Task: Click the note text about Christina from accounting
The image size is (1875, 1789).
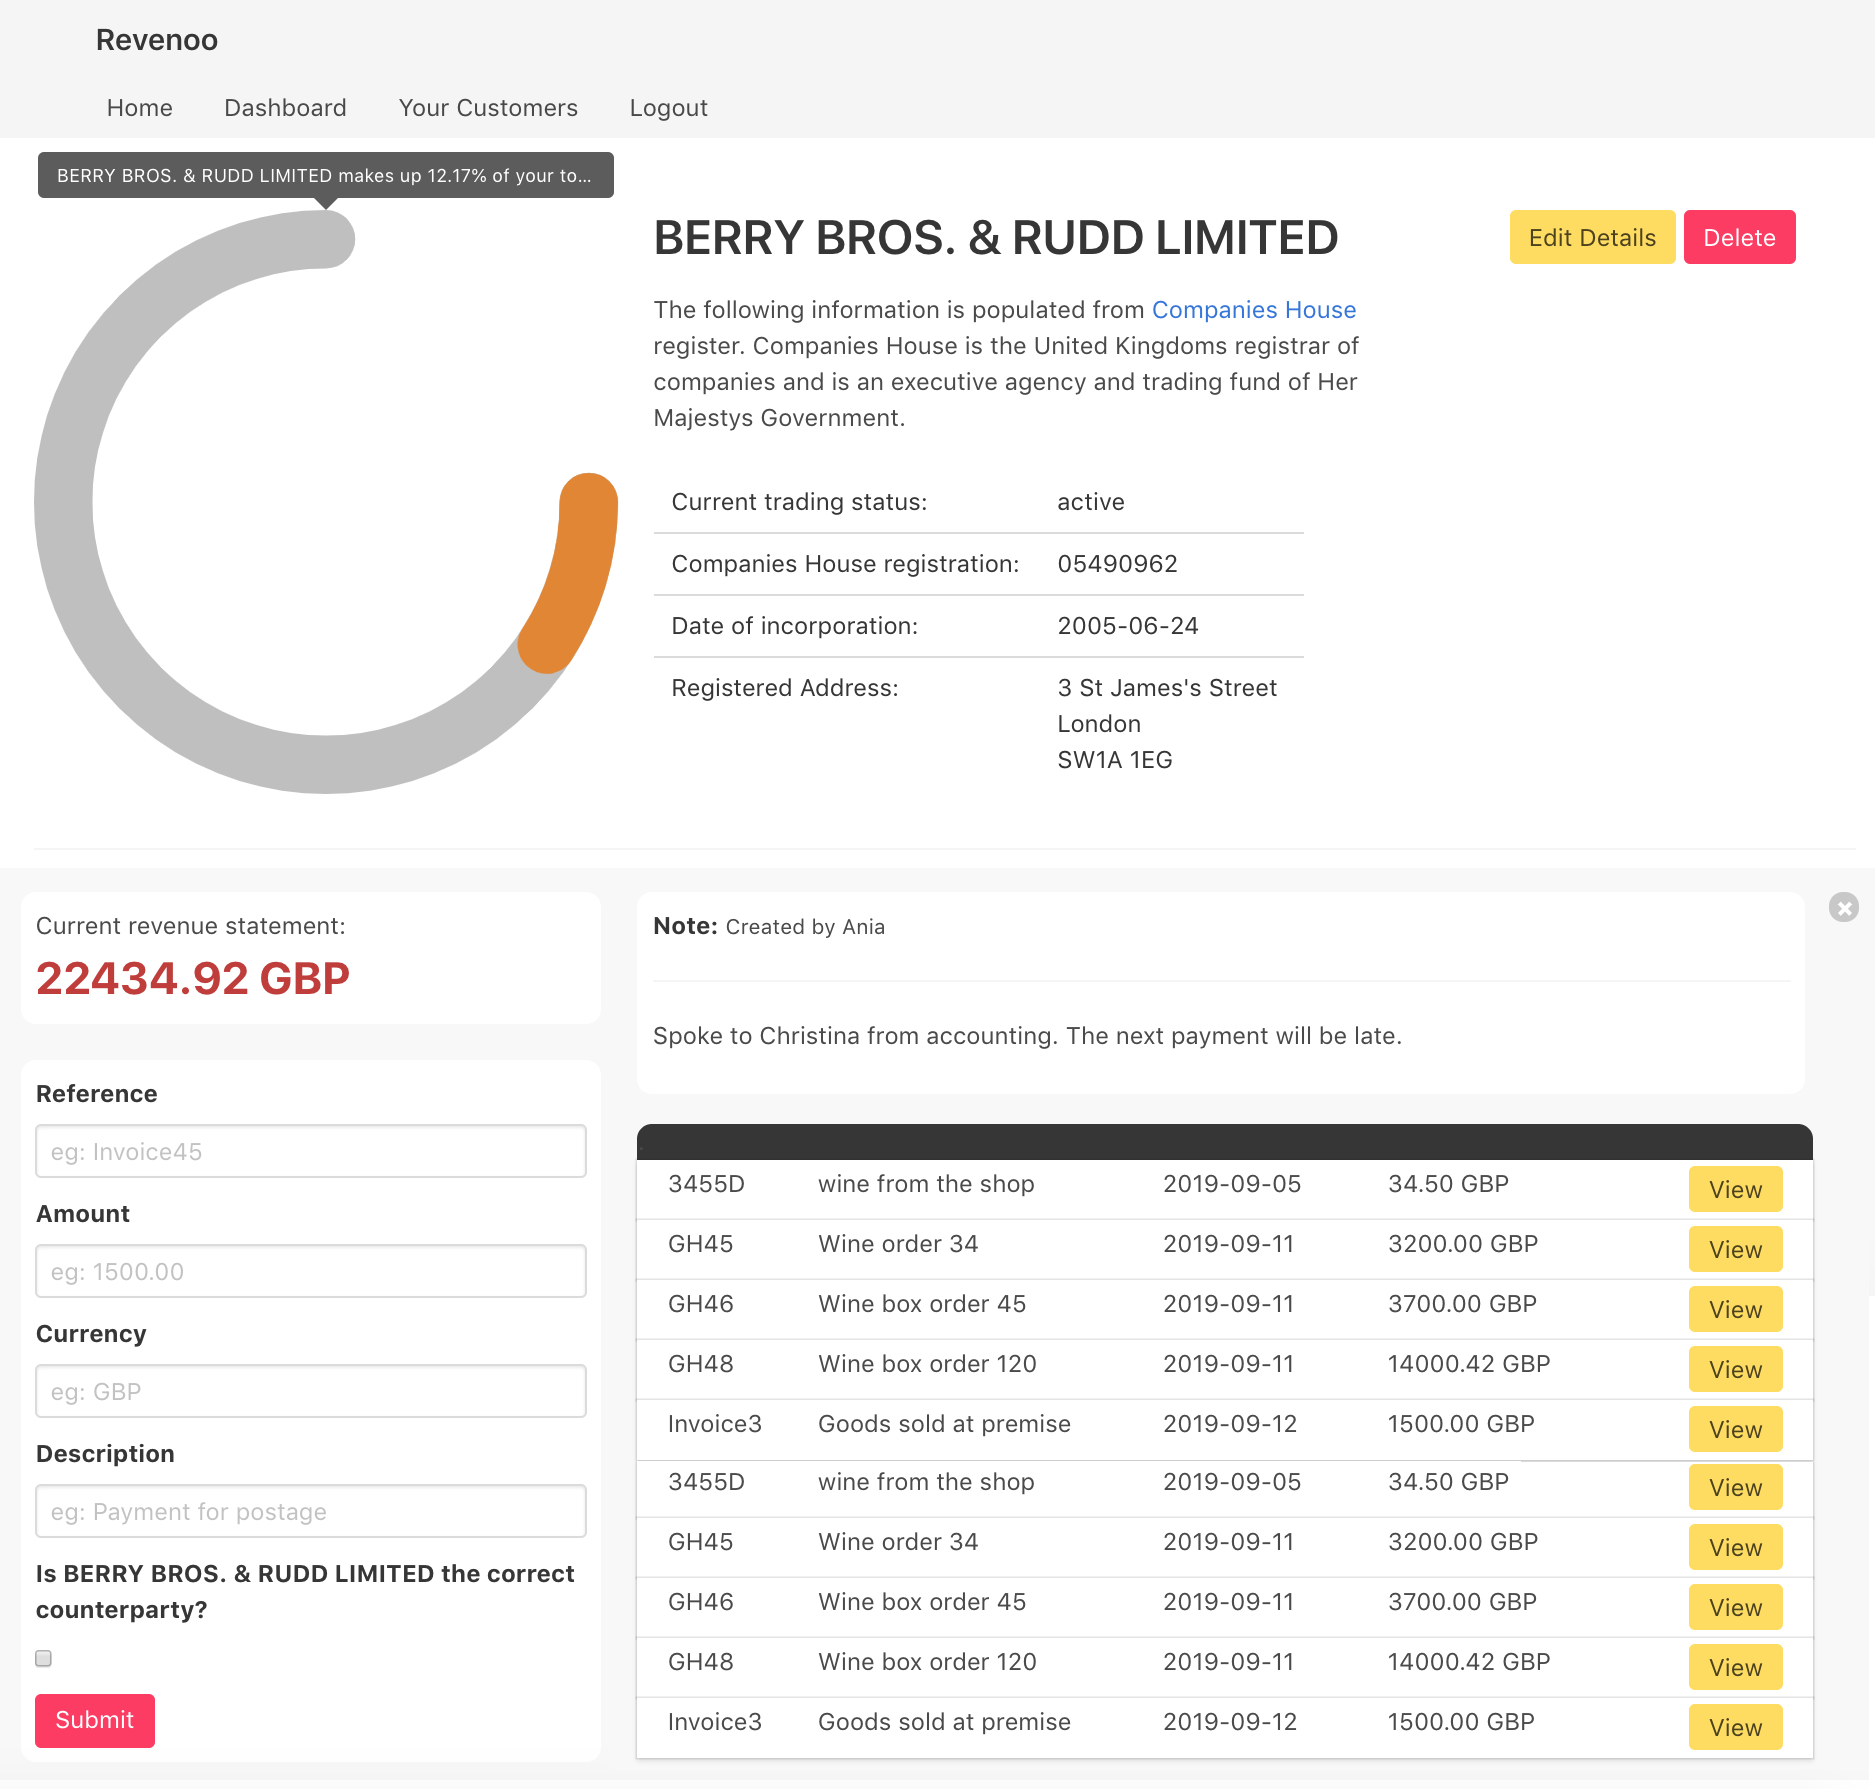Action: (x=1027, y=1036)
